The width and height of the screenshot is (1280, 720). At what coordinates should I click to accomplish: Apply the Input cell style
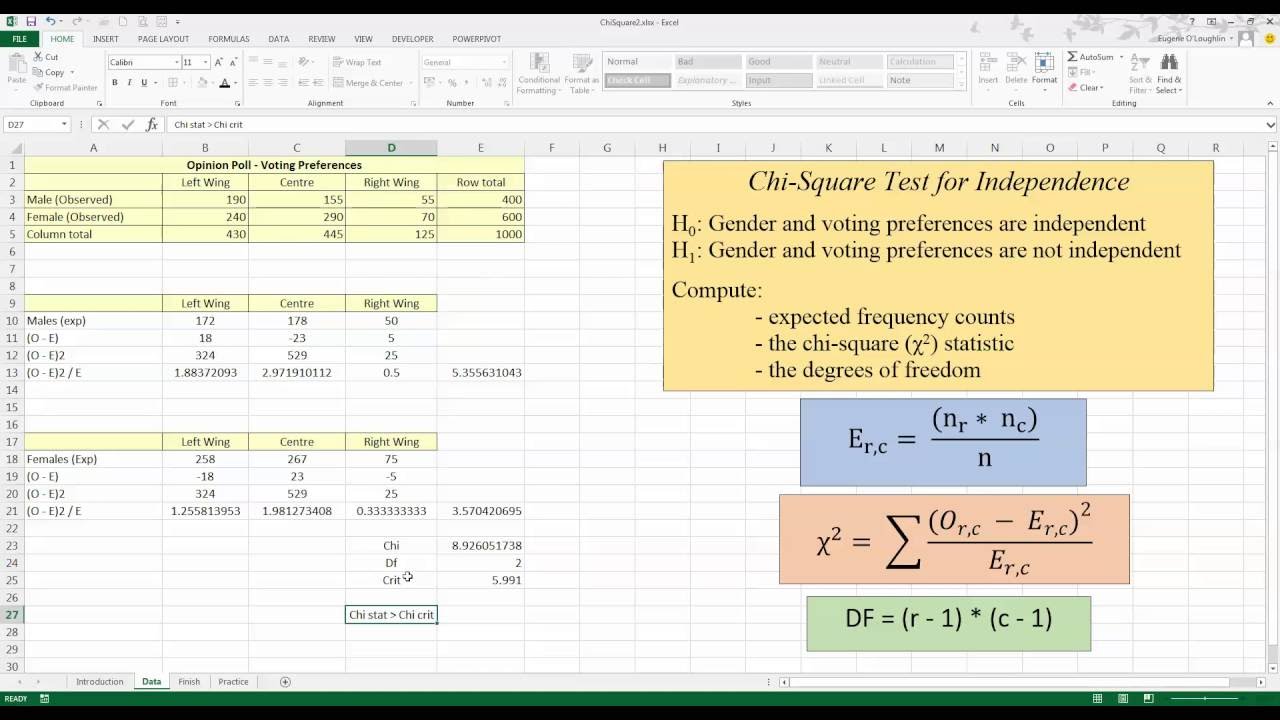(x=778, y=81)
